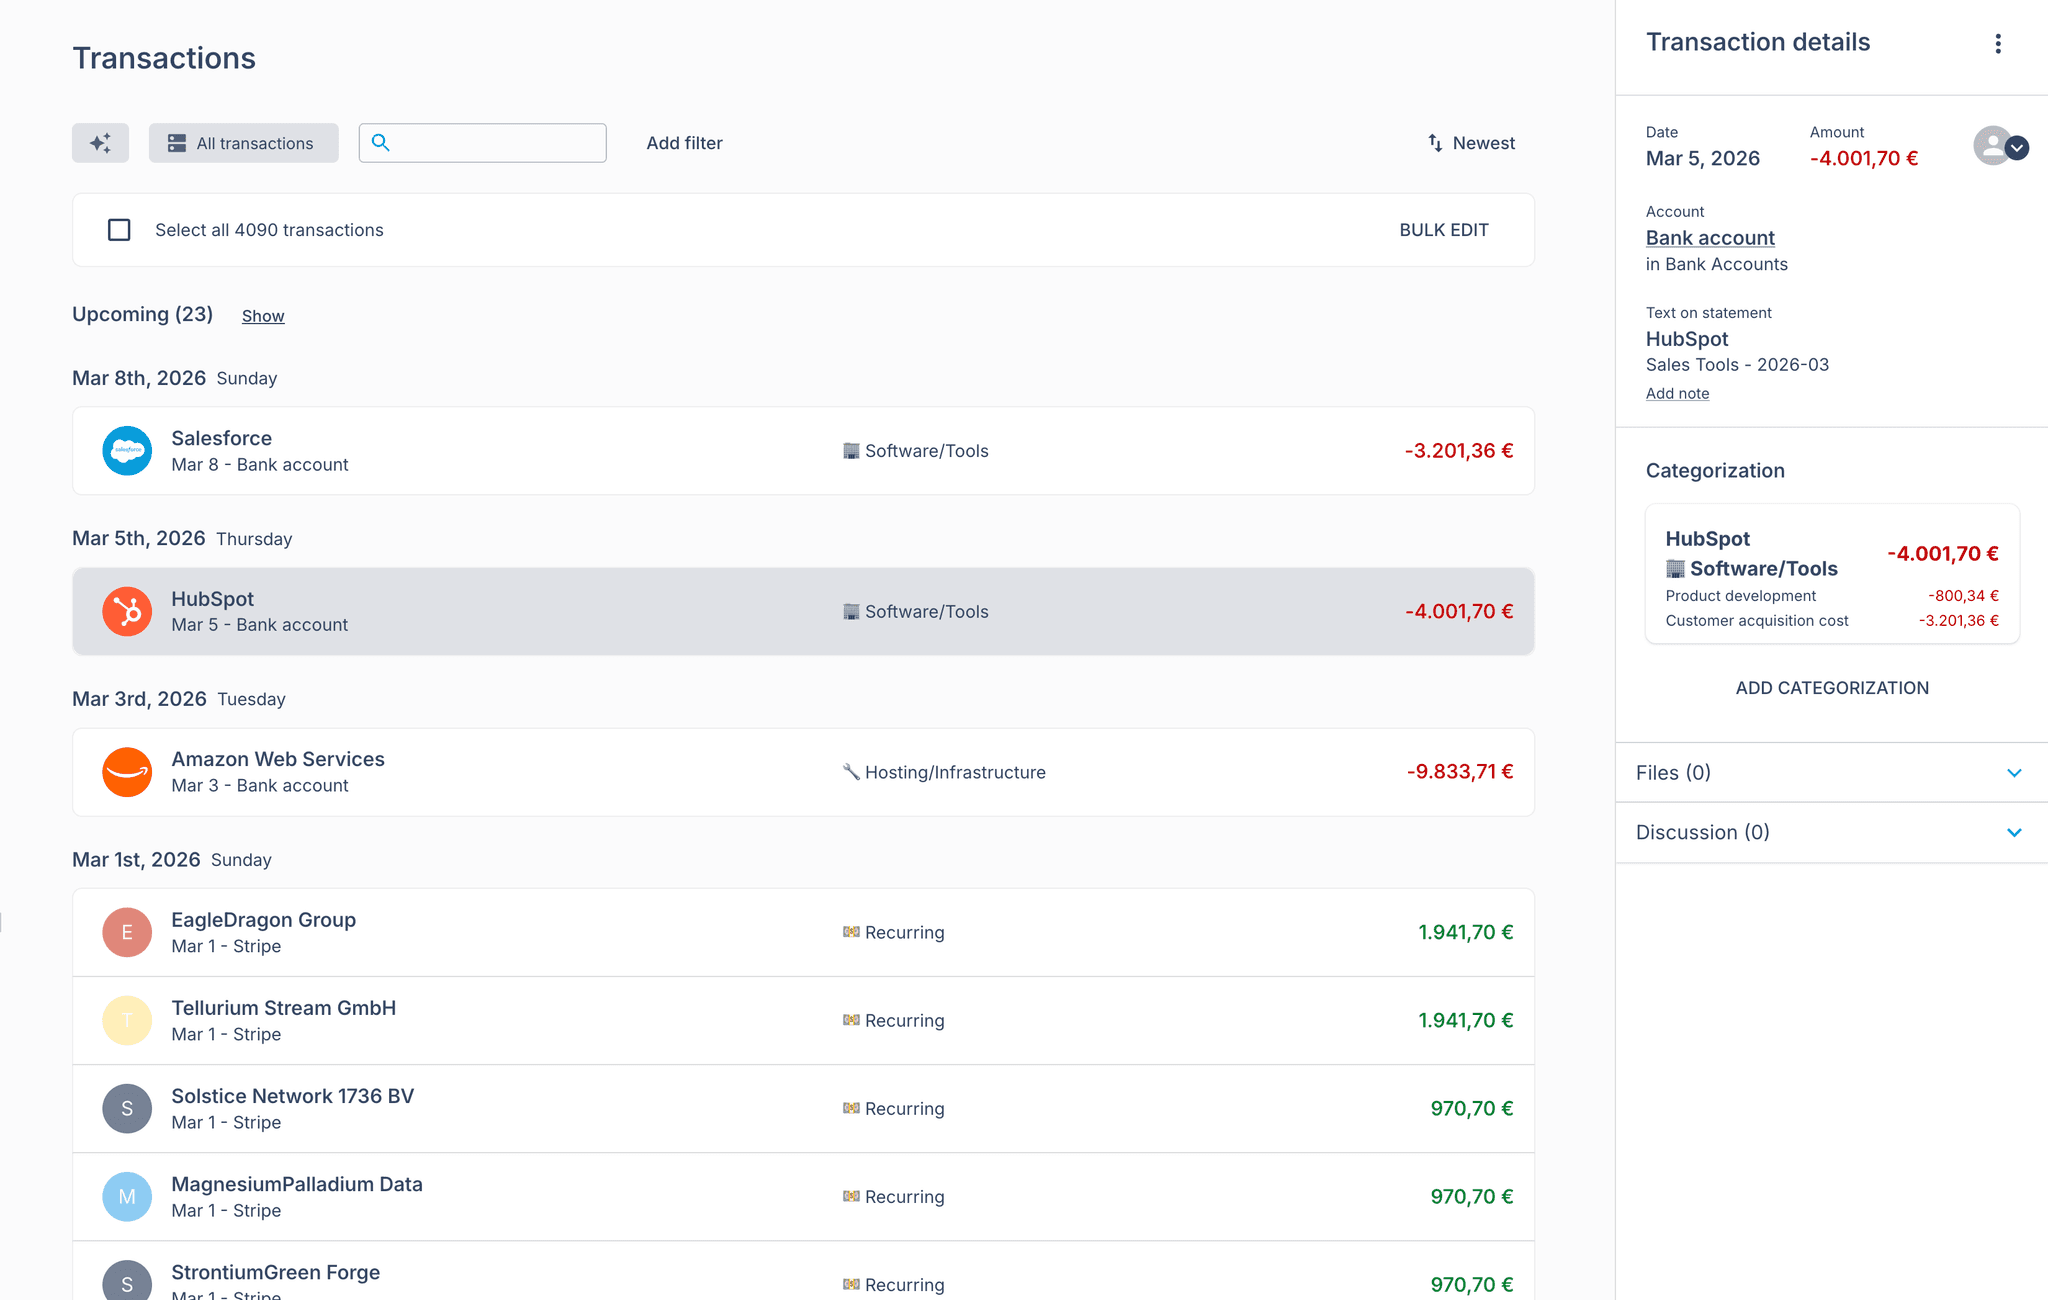Click the Mar 8th, 2026 date header
Viewport: 2048px width, 1300px height.
(x=139, y=378)
